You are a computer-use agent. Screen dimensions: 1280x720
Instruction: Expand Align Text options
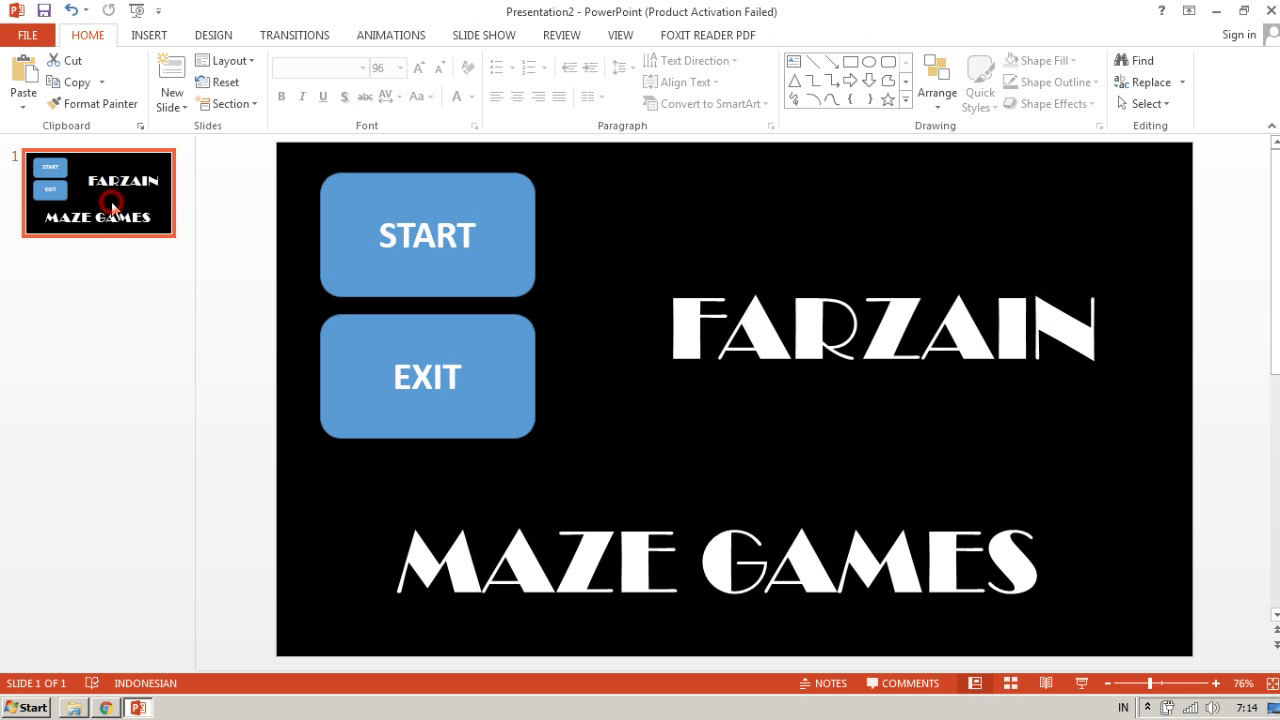pos(681,82)
